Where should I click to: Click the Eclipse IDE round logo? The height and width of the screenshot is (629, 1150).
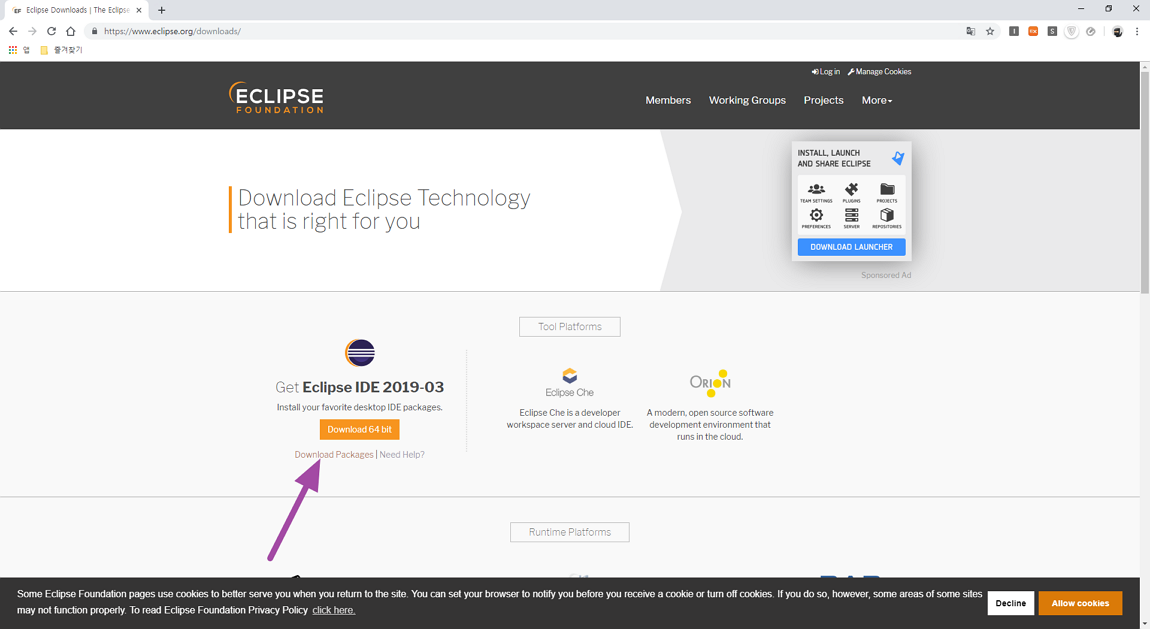[x=359, y=353]
